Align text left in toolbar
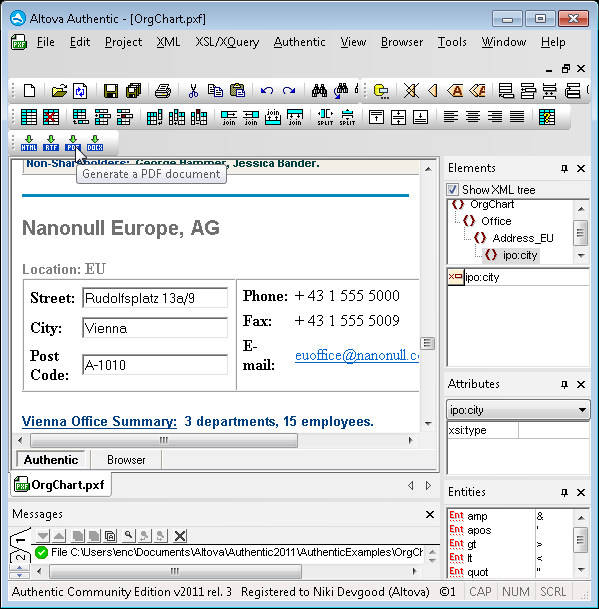Screen dimensions: 599x609 451,117
